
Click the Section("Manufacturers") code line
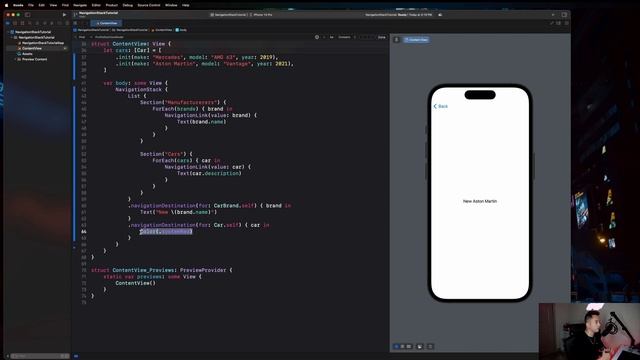182,102
